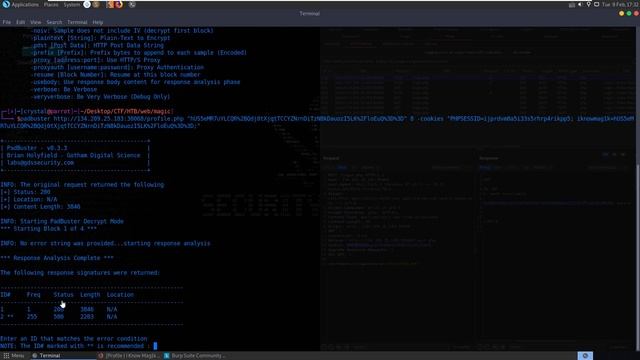Open the Help menu in Terminal

(x=98, y=22)
